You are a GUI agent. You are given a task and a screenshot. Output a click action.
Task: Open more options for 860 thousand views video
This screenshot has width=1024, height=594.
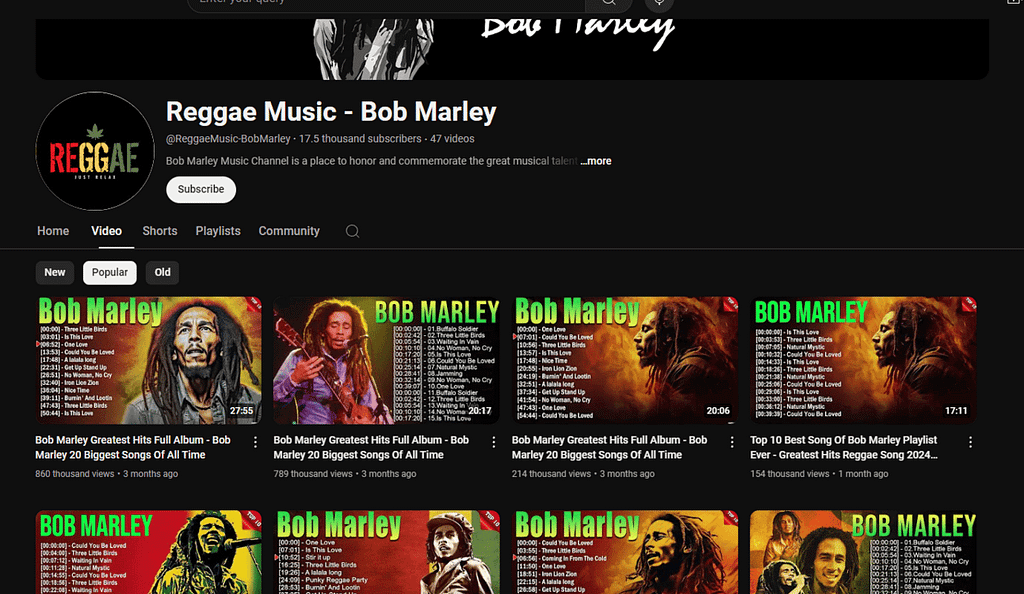pos(255,443)
